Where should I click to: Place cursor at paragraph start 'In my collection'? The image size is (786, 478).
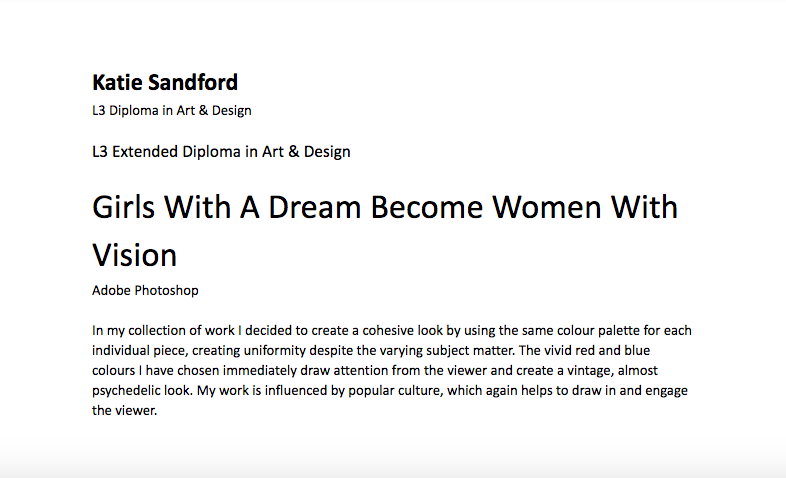(93, 331)
